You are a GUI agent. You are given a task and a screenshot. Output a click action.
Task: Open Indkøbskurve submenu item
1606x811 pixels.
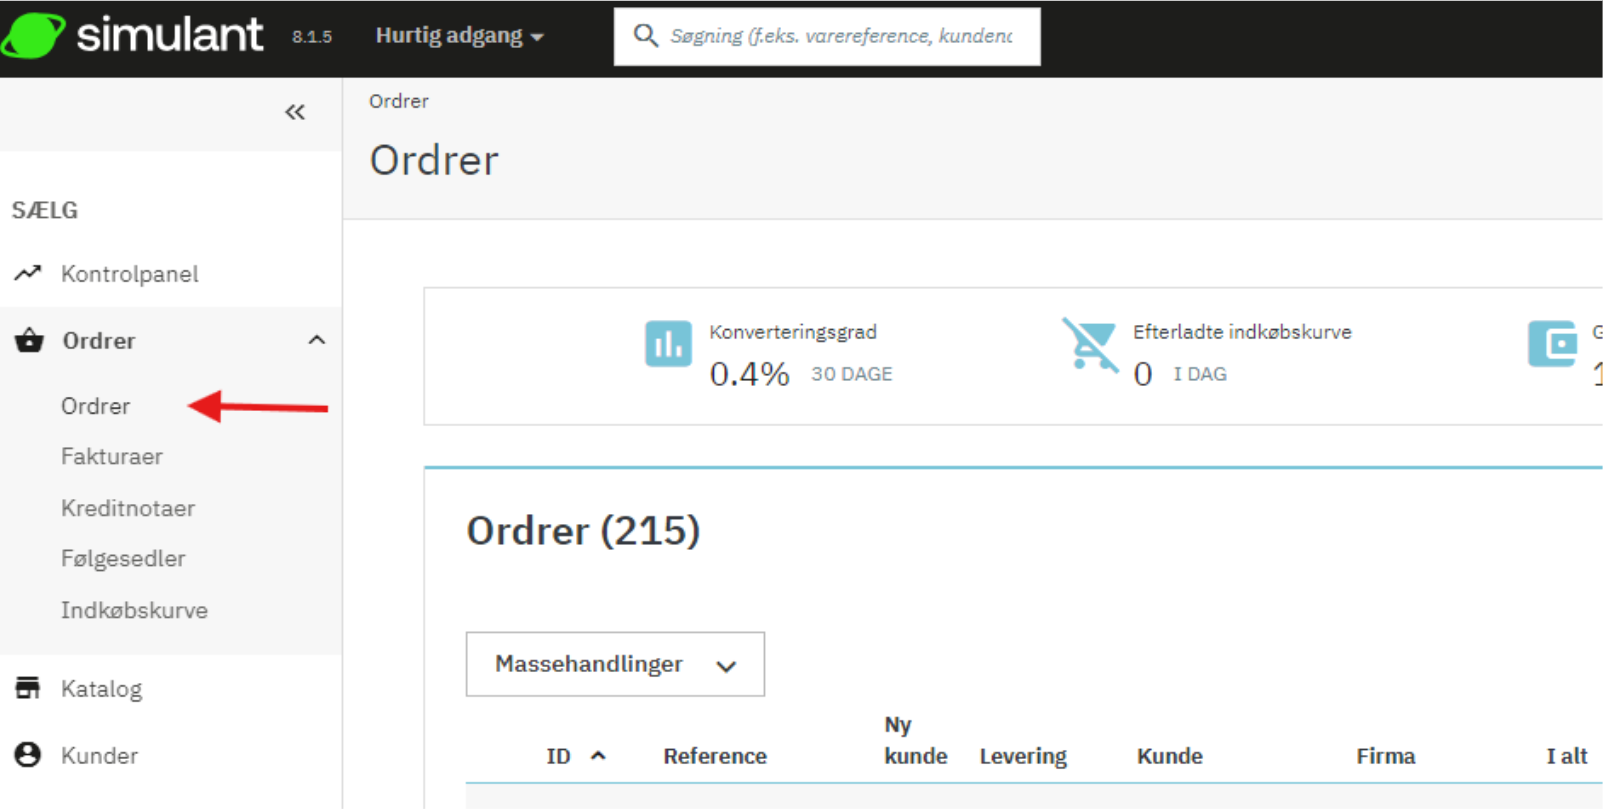[134, 611]
